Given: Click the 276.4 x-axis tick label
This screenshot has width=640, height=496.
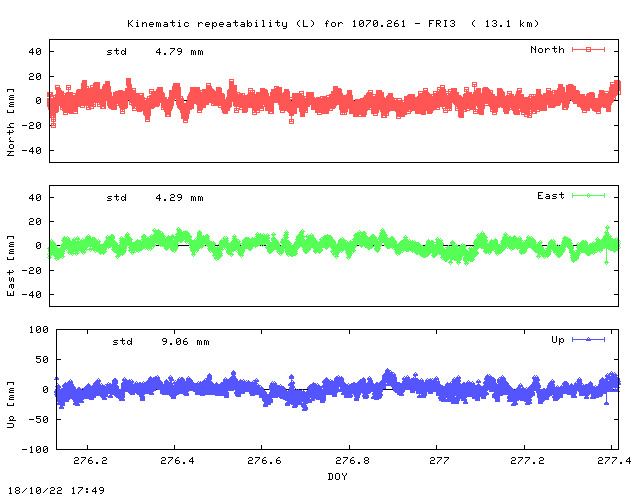Looking at the screenshot, I should tap(177, 461).
